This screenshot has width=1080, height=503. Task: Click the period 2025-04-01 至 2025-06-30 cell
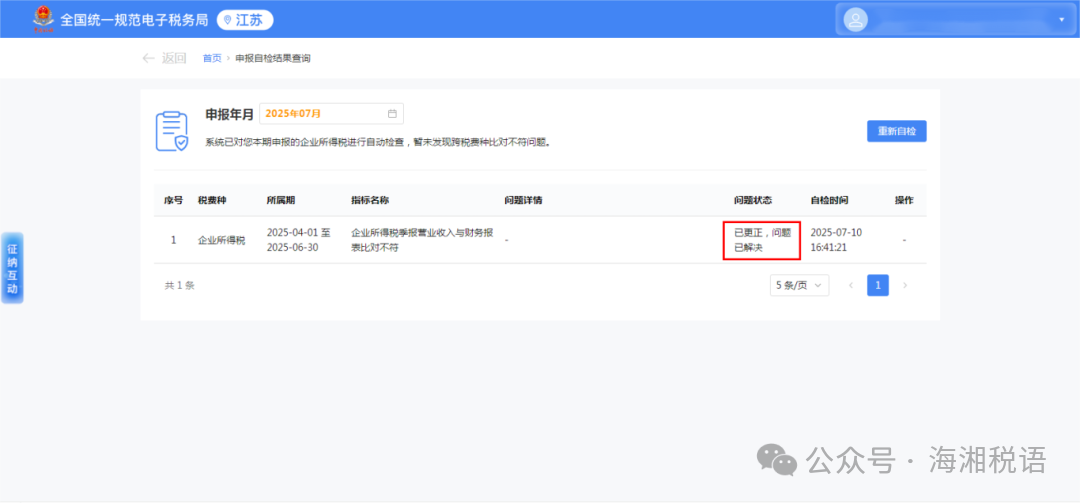click(298, 240)
